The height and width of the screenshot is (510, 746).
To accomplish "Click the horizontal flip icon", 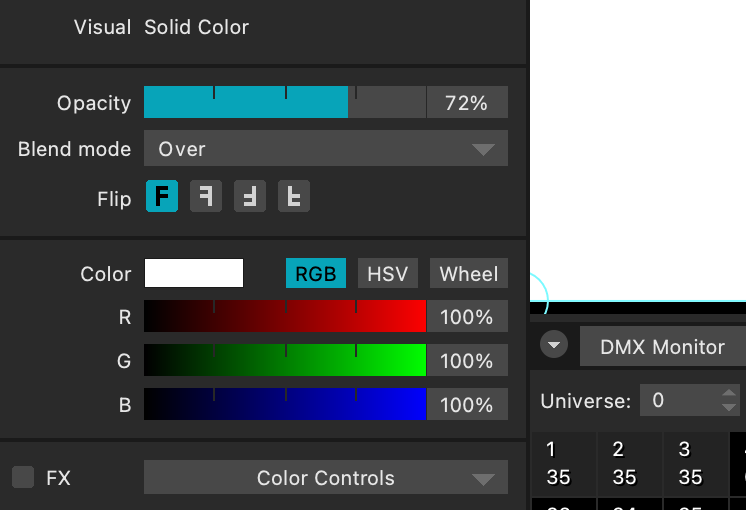I will (206, 196).
